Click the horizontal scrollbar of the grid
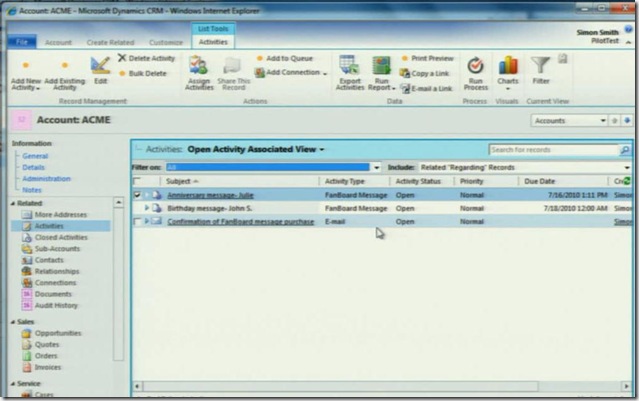 (340, 386)
